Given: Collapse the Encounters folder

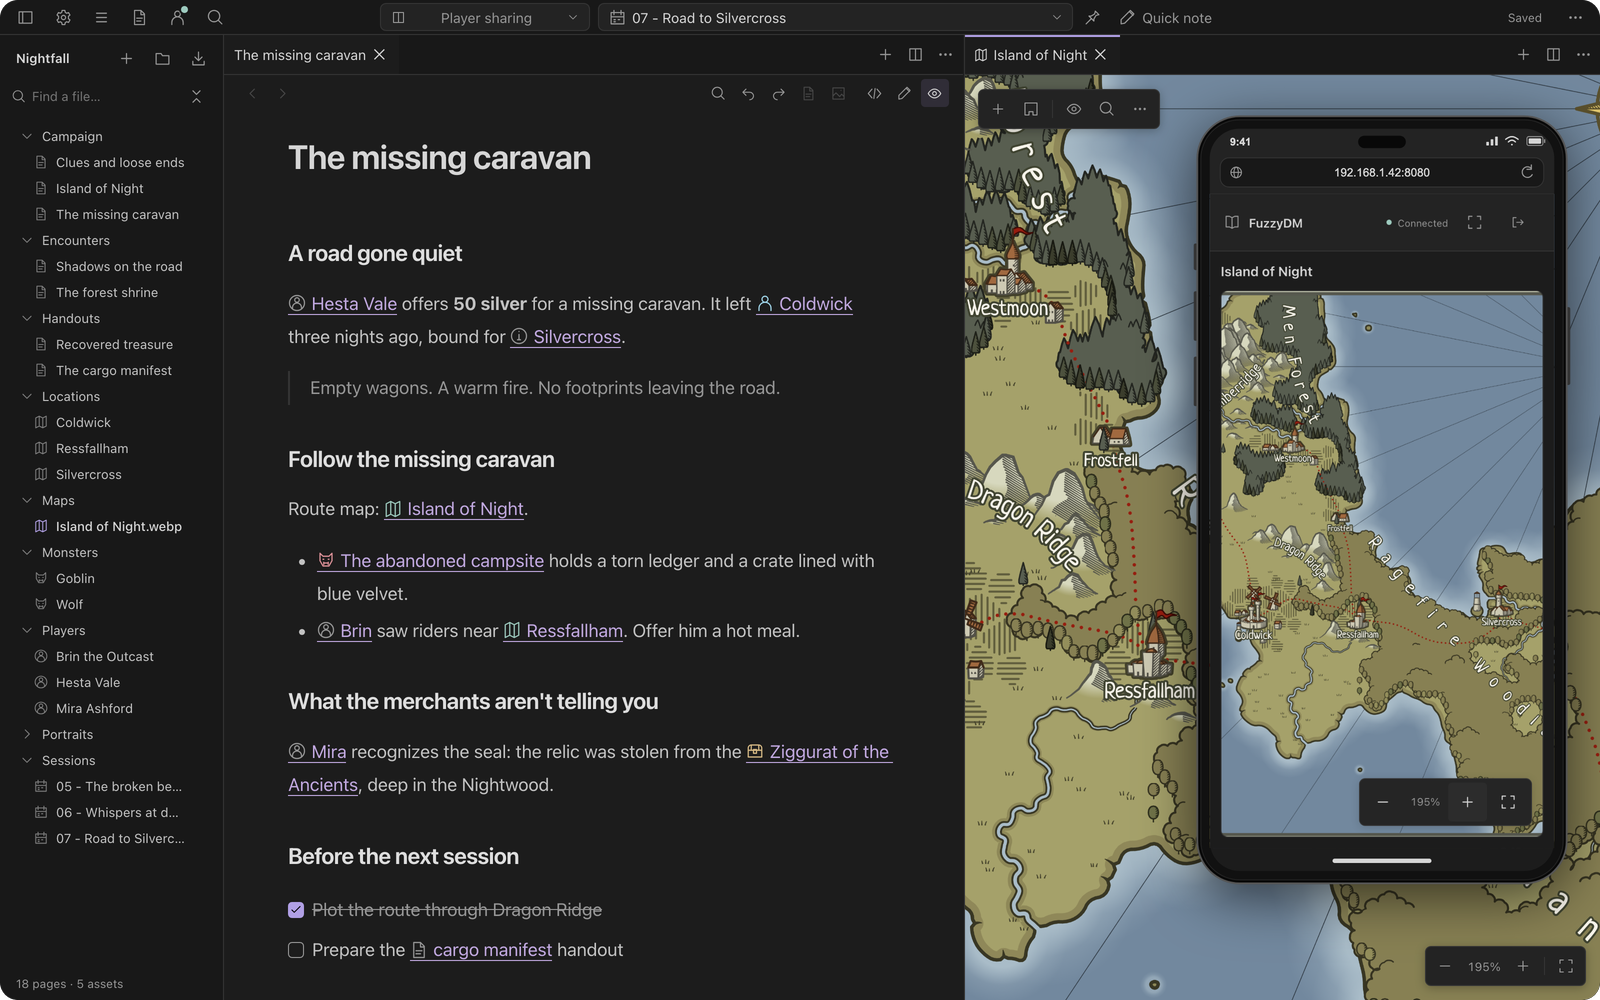Looking at the screenshot, I should [27, 240].
